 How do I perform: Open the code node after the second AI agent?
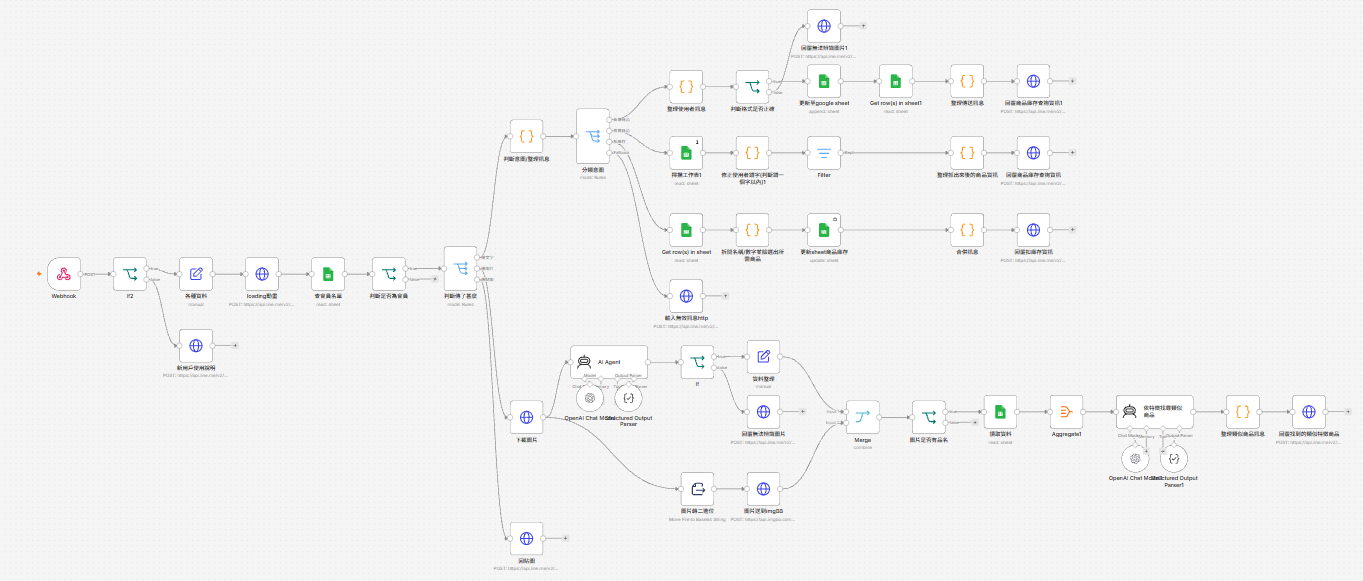point(1242,411)
